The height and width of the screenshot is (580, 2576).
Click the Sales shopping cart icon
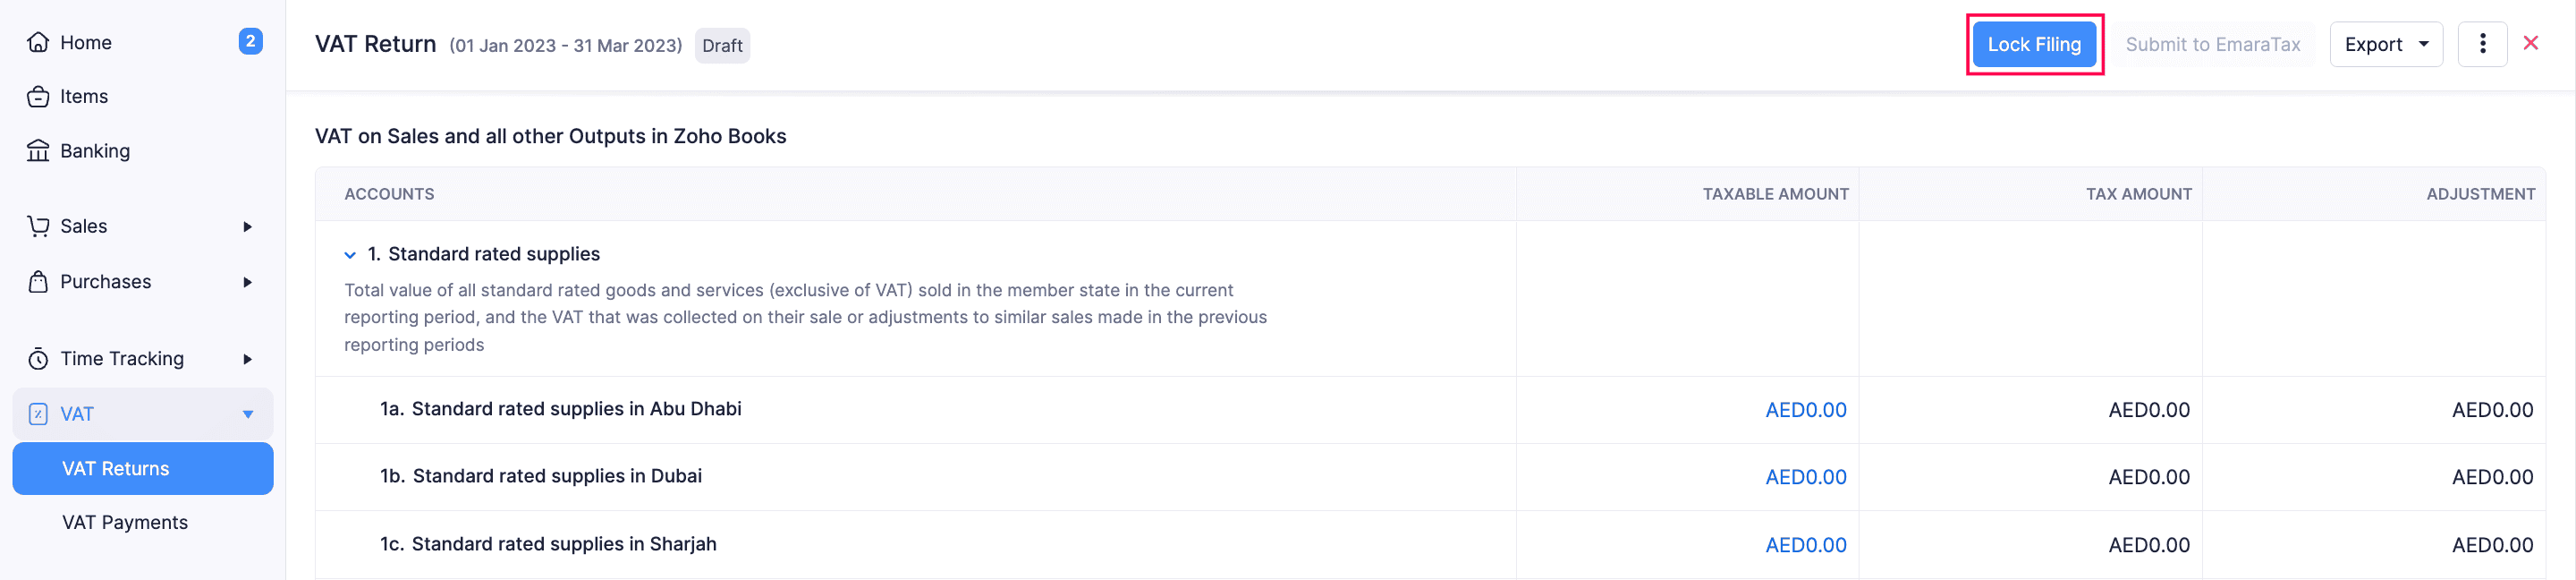38,226
